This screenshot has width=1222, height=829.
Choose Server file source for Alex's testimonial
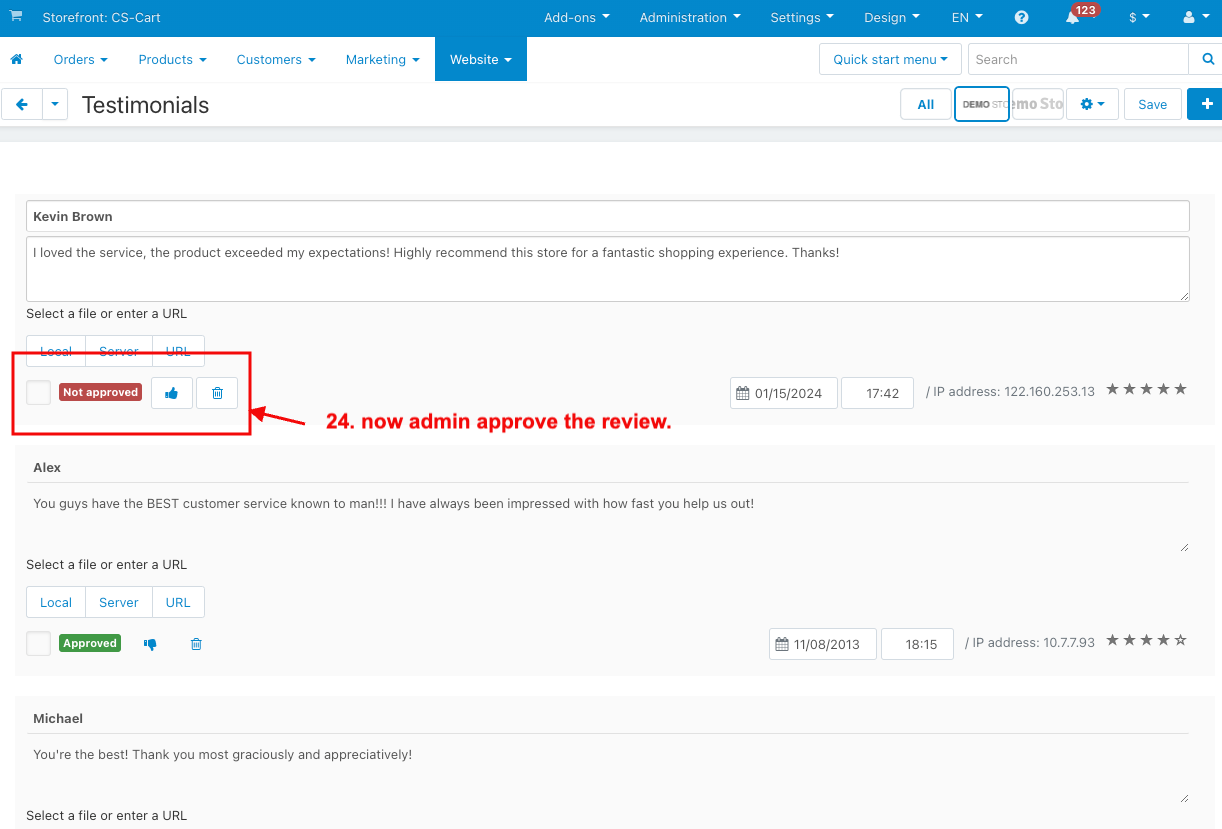[119, 602]
